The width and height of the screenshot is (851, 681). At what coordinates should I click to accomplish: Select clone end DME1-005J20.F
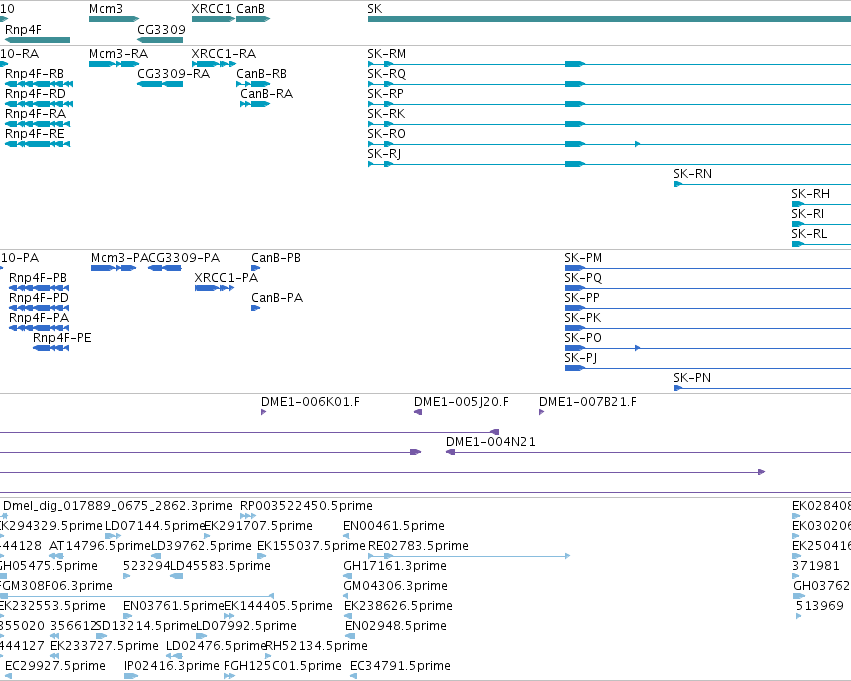click(418, 412)
